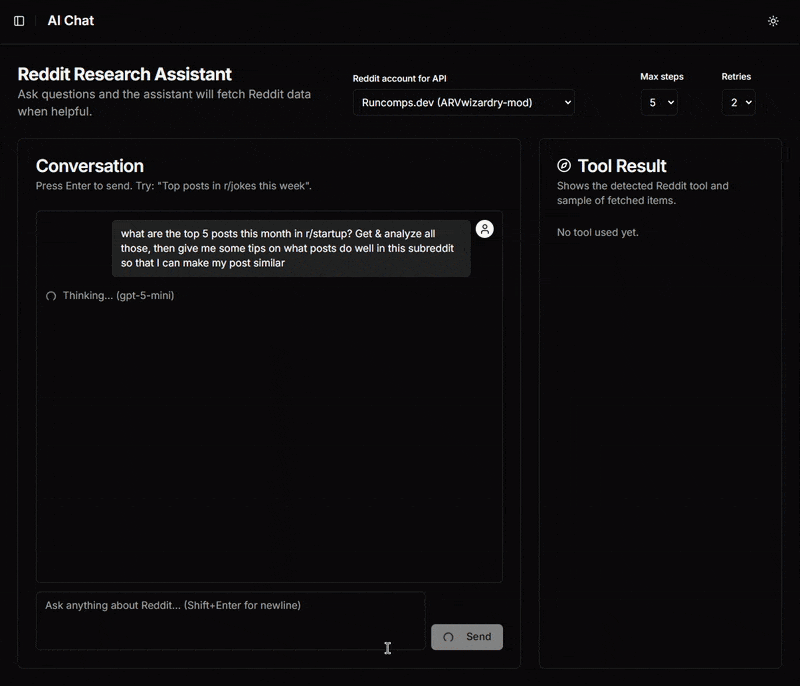
Task: Focus the Ask anything about Reddit textbox
Action: click(230, 620)
